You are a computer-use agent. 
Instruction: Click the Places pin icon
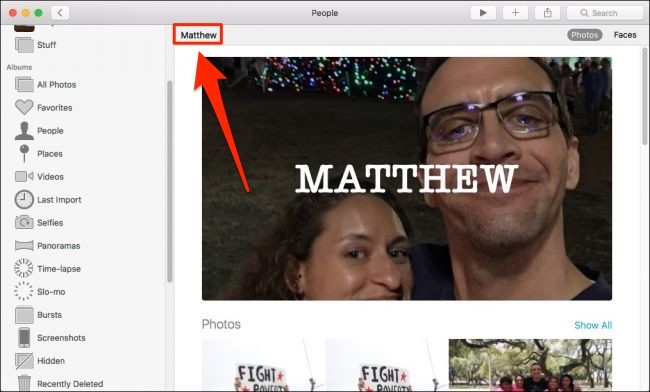(x=24, y=153)
